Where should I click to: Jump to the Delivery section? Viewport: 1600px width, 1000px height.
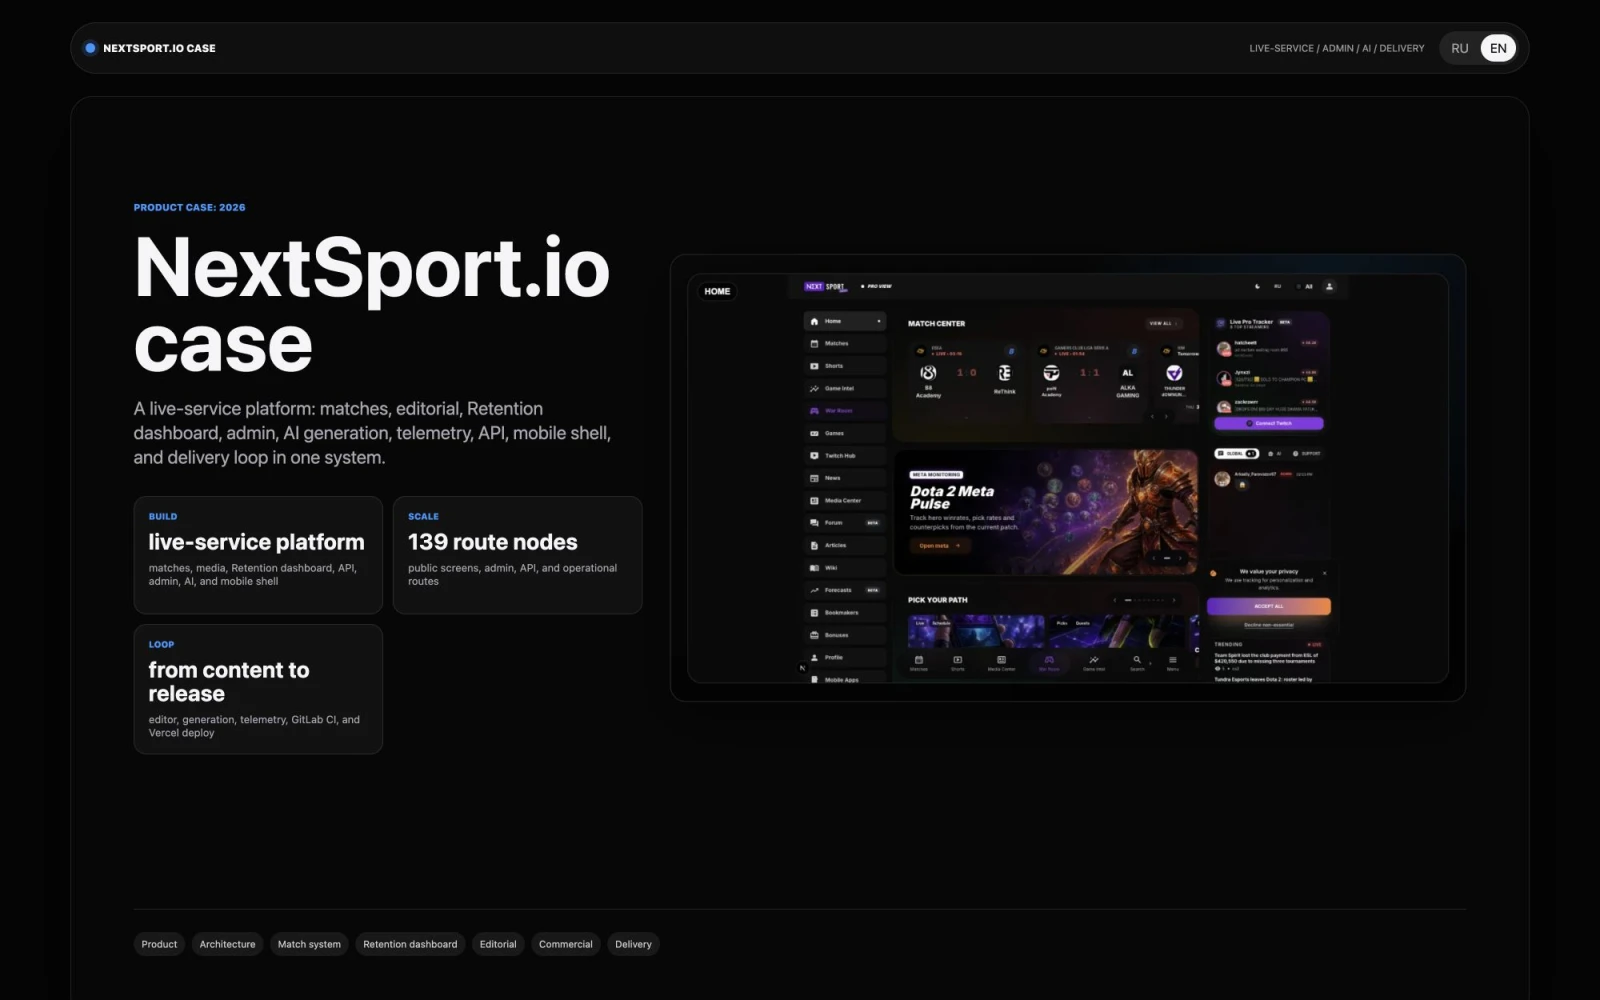click(633, 944)
